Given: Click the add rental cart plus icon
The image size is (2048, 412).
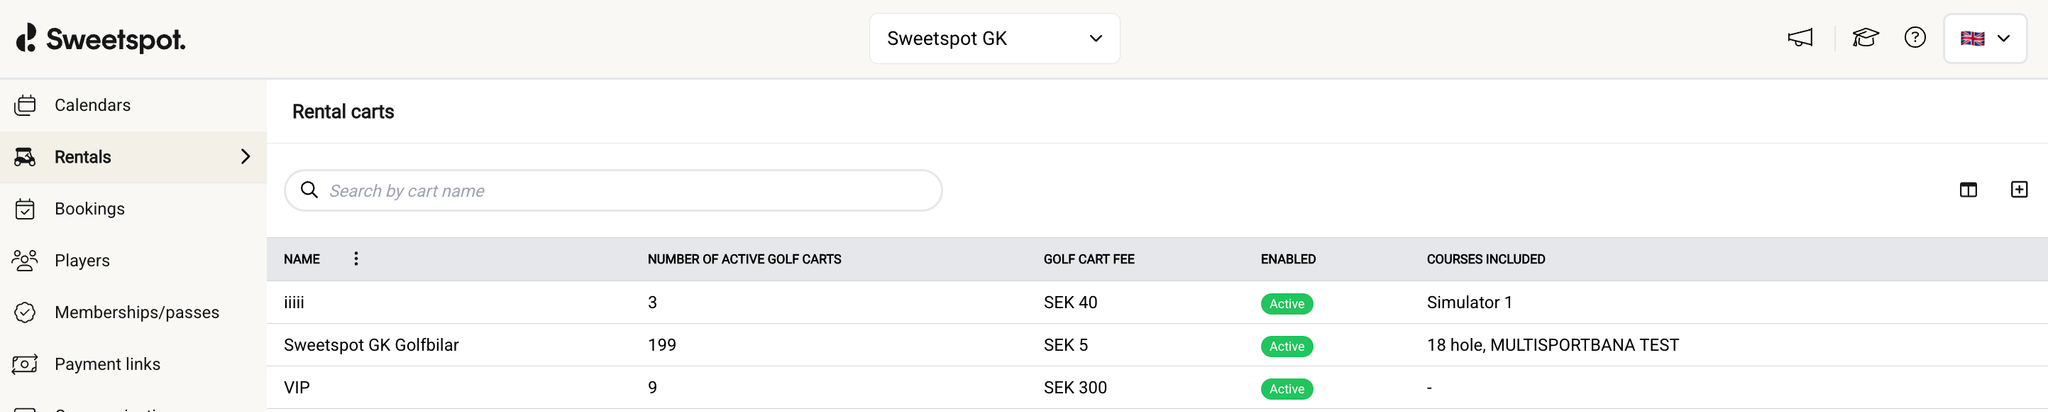Looking at the screenshot, I should point(2019,190).
